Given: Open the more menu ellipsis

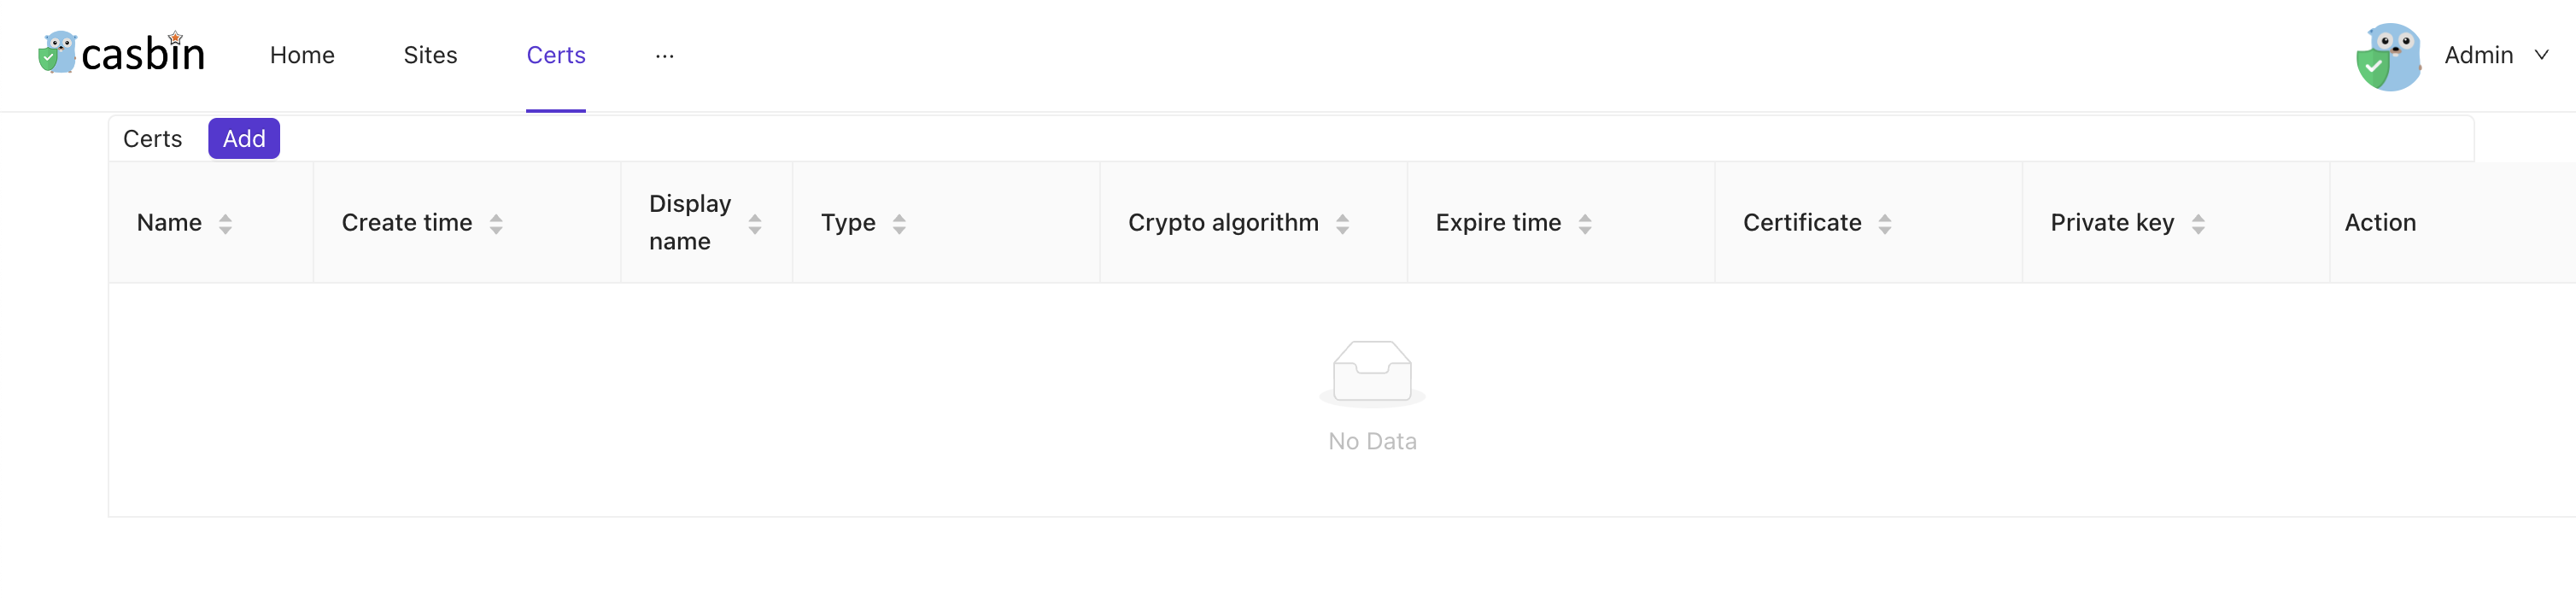Looking at the screenshot, I should tap(664, 56).
